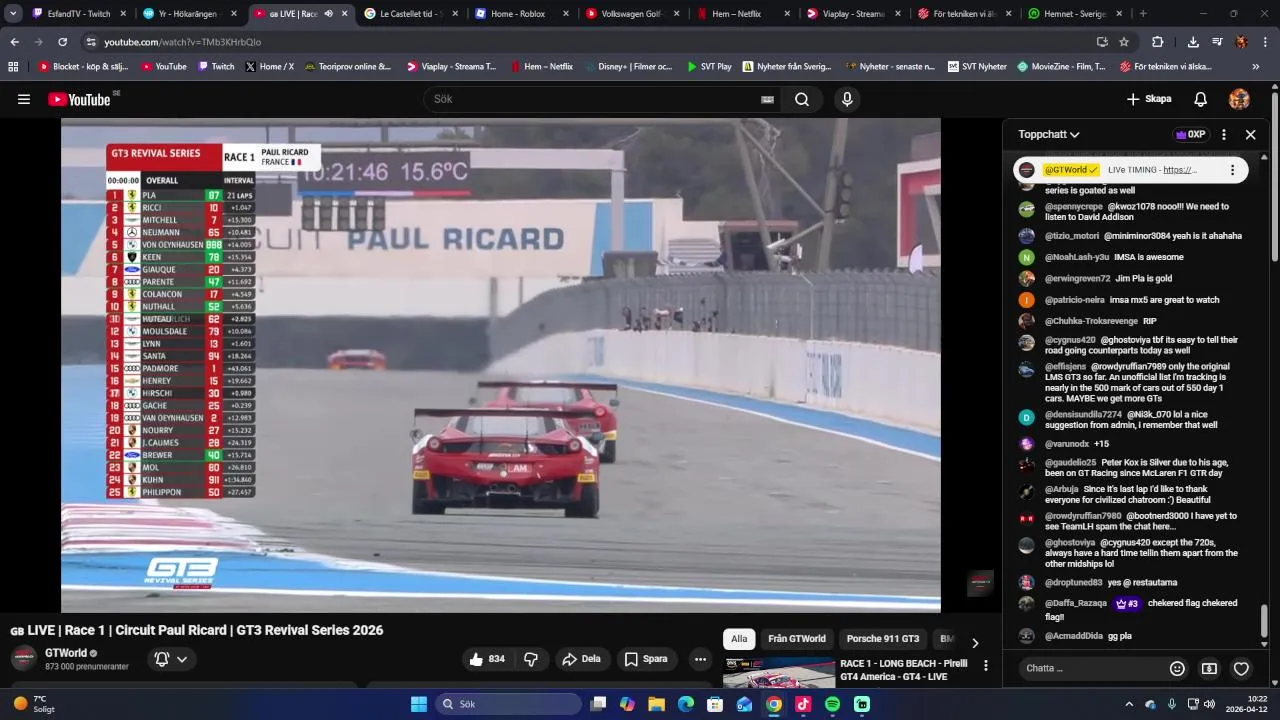Mute the YouTube tab via speaker icon
Viewport: 1280px width, 720px height.
point(328,14)
